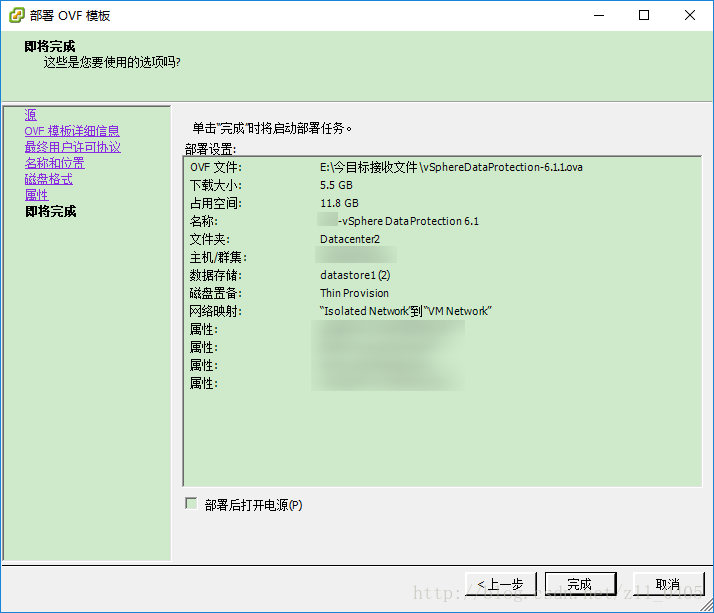Click the 完成 finish button
This screenshot has height=613, width=714.
point(580,584)
